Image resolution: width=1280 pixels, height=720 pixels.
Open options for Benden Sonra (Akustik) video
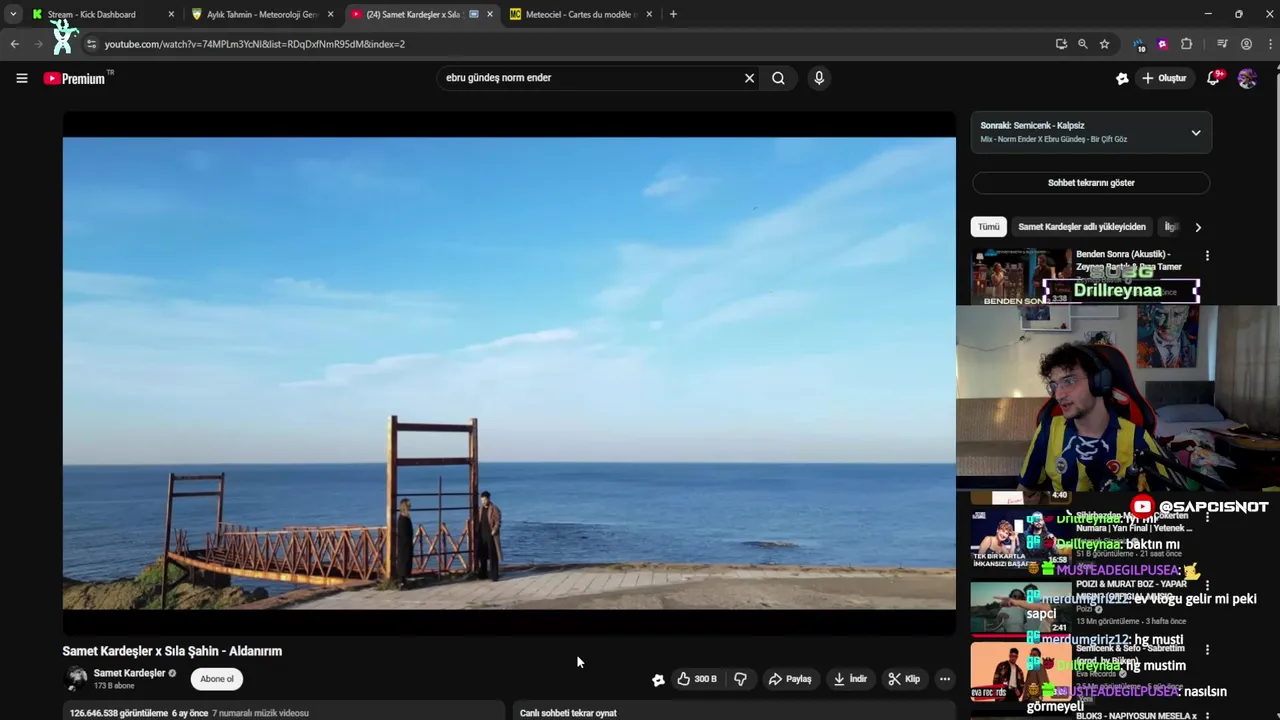point(1207,256)
